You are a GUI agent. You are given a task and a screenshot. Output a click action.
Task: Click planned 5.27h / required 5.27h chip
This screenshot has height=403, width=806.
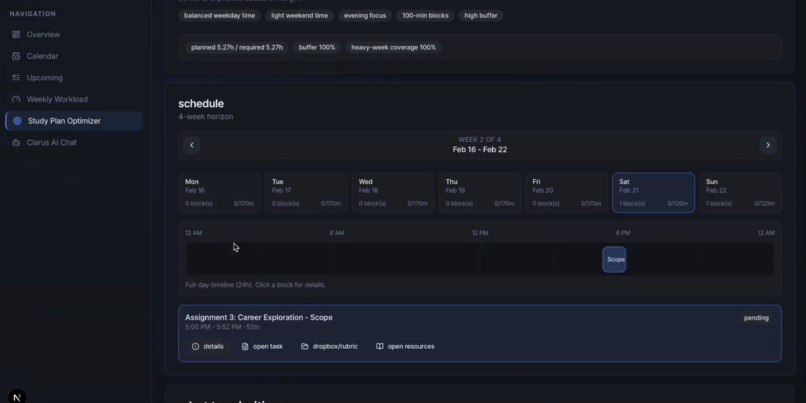point(237,47)
